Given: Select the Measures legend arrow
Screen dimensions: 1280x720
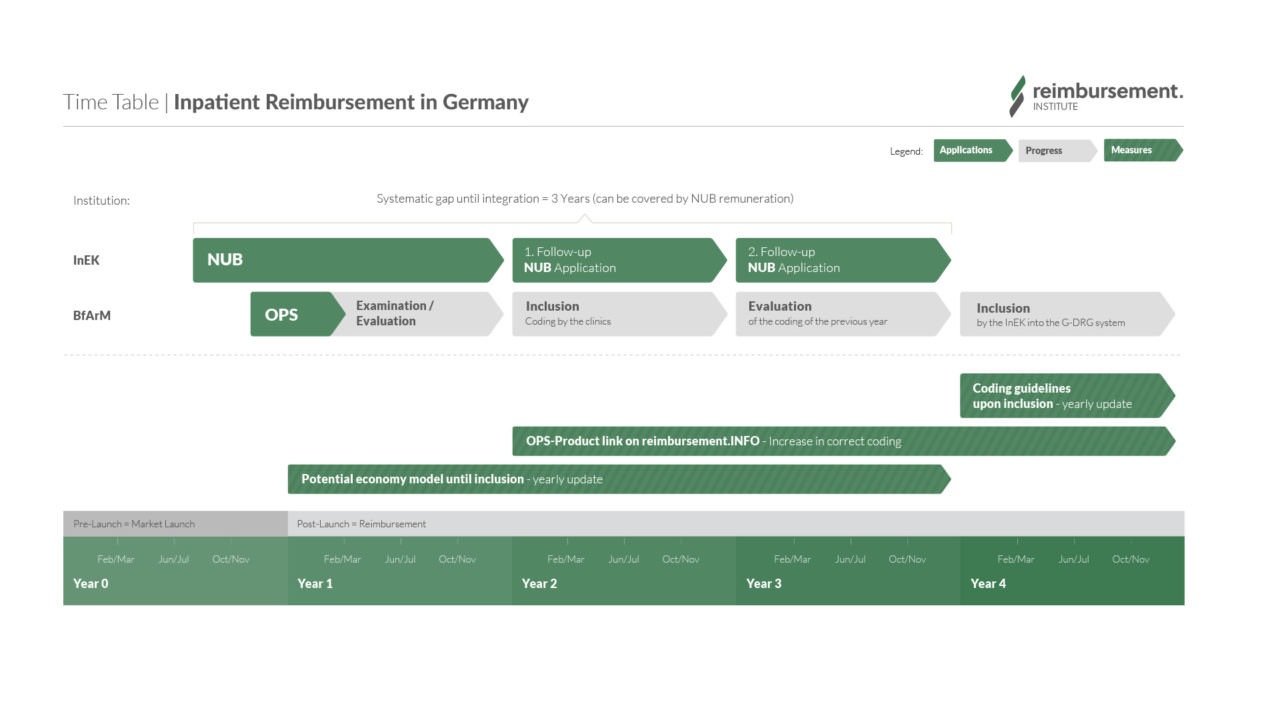Looking at the screenshot, I should pos(1143,150).
